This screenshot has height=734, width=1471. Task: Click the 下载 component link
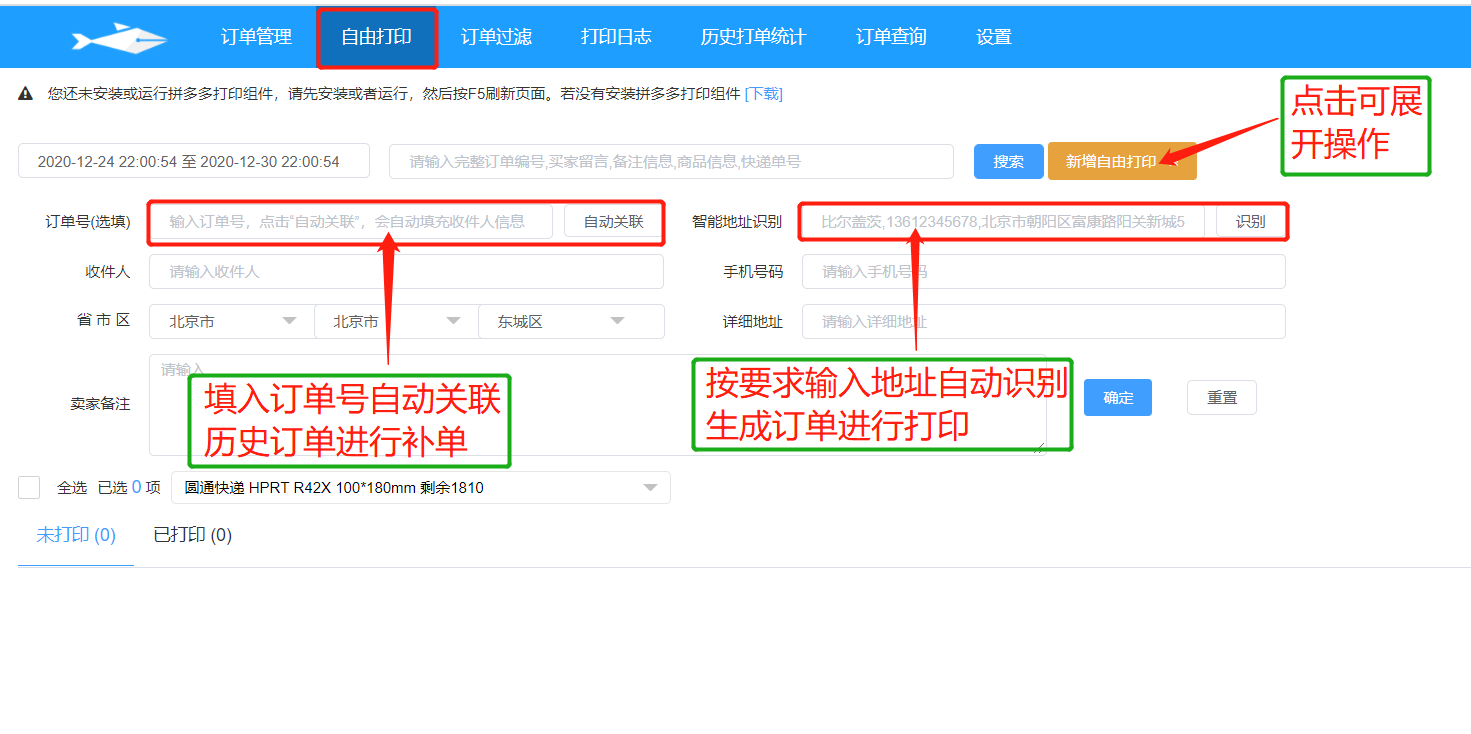(764, 94)
